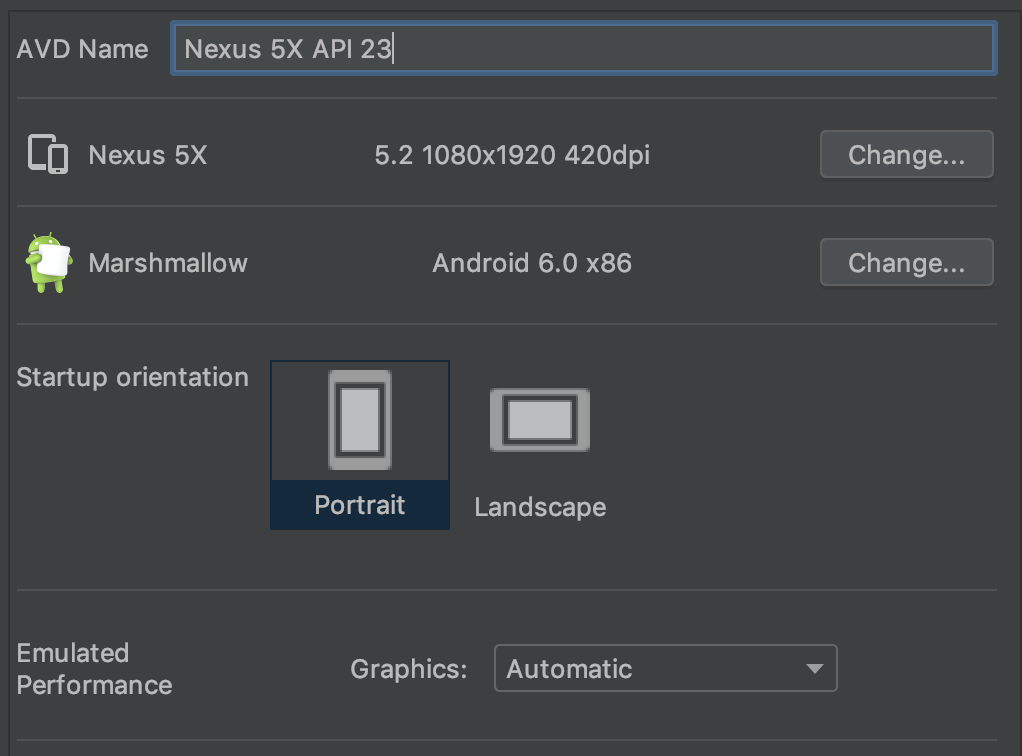1022x756 pixels.
Task: Click the Android 6.0 x86 text
Action: coord(532,263)
